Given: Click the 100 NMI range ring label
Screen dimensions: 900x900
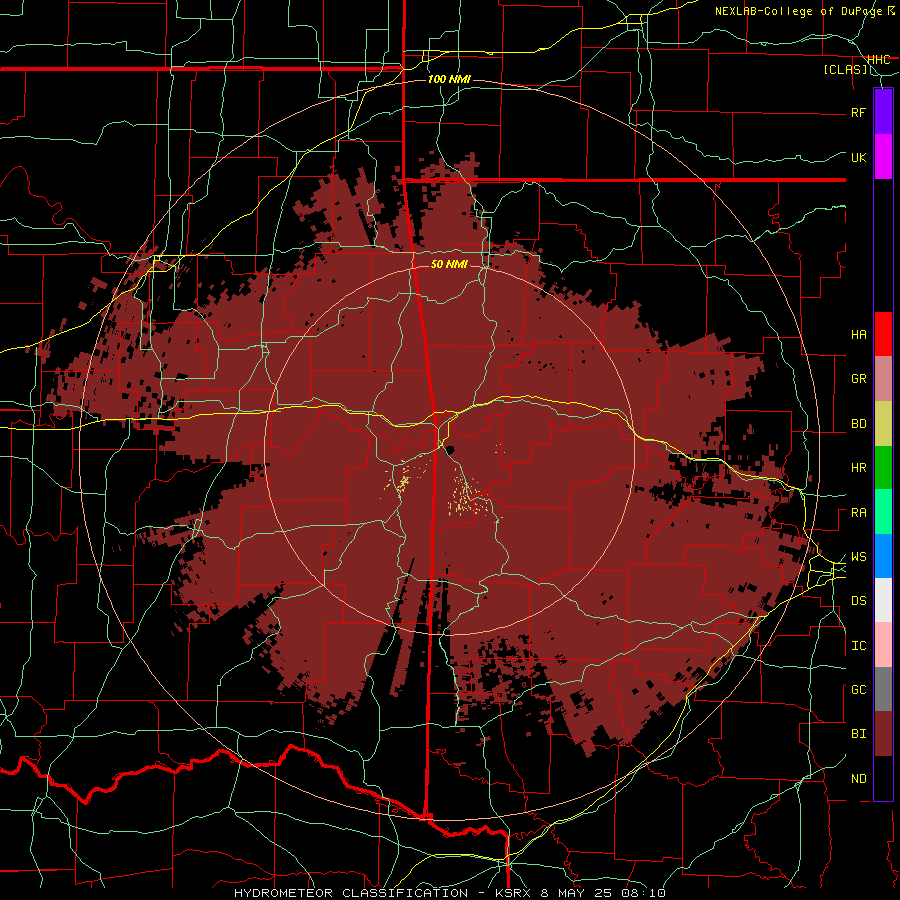Looking at the screenshot, I should click(449, 79).
